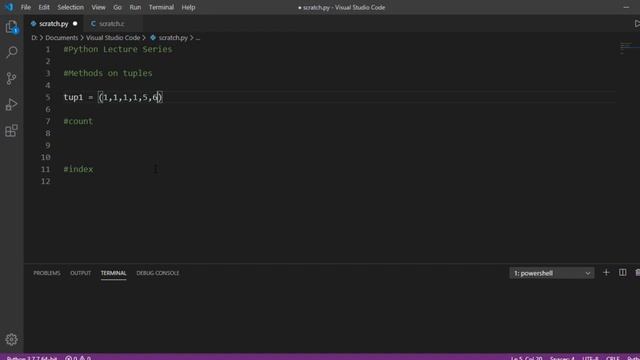Image resolution: width=640 pixels, height=360 pixels.
Task: Open the Explorer view in activity bar
Action: click(x=11, y=27)
